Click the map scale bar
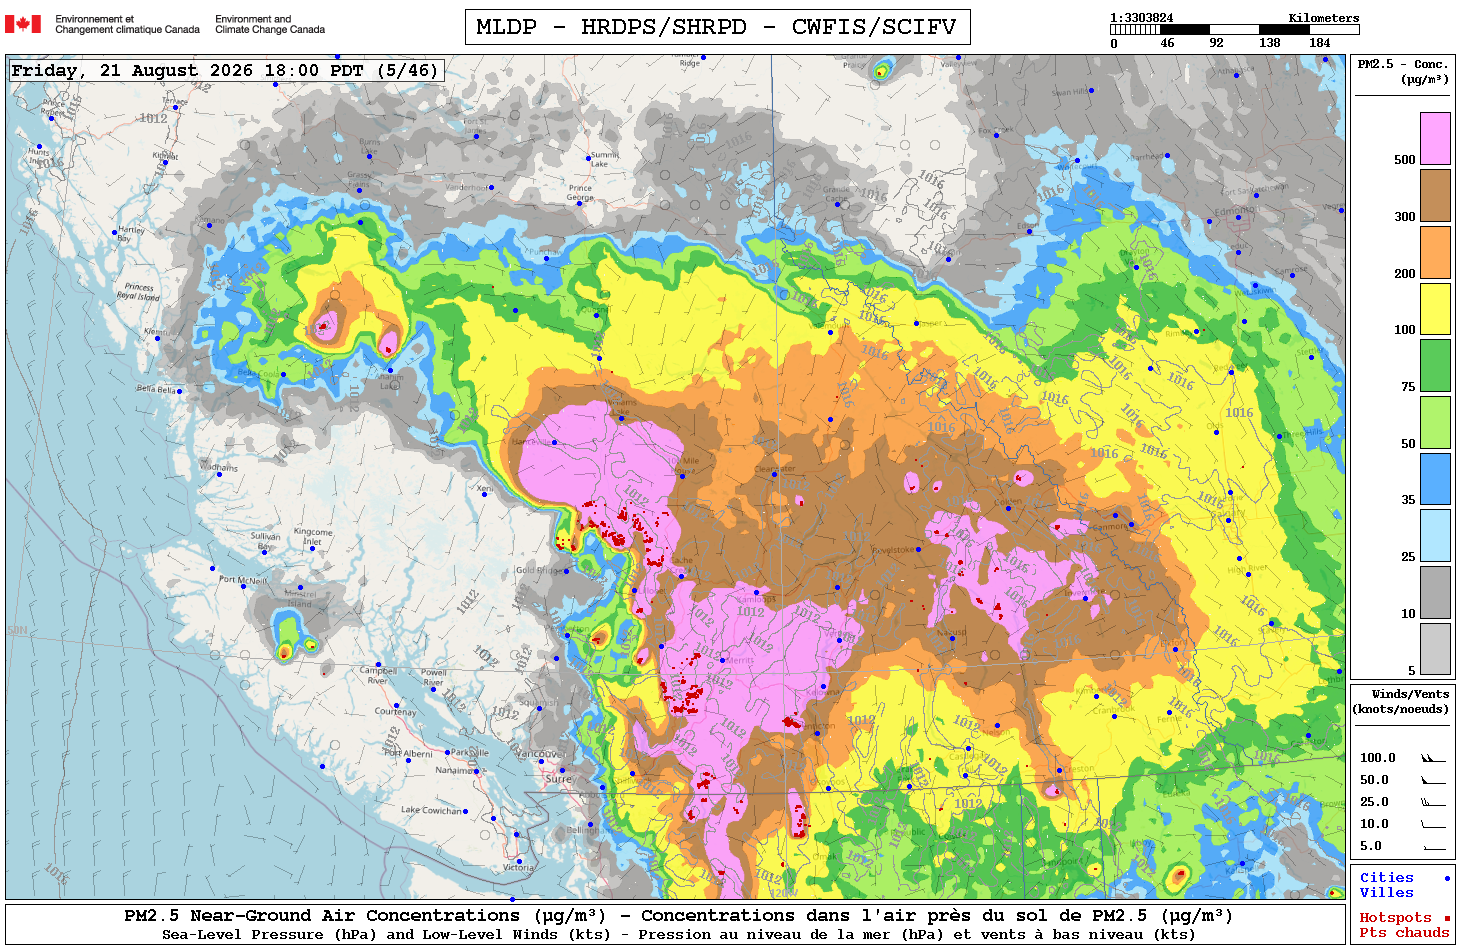The height and width of the screenshot is (950, 1460). (x=1234, y=30)
